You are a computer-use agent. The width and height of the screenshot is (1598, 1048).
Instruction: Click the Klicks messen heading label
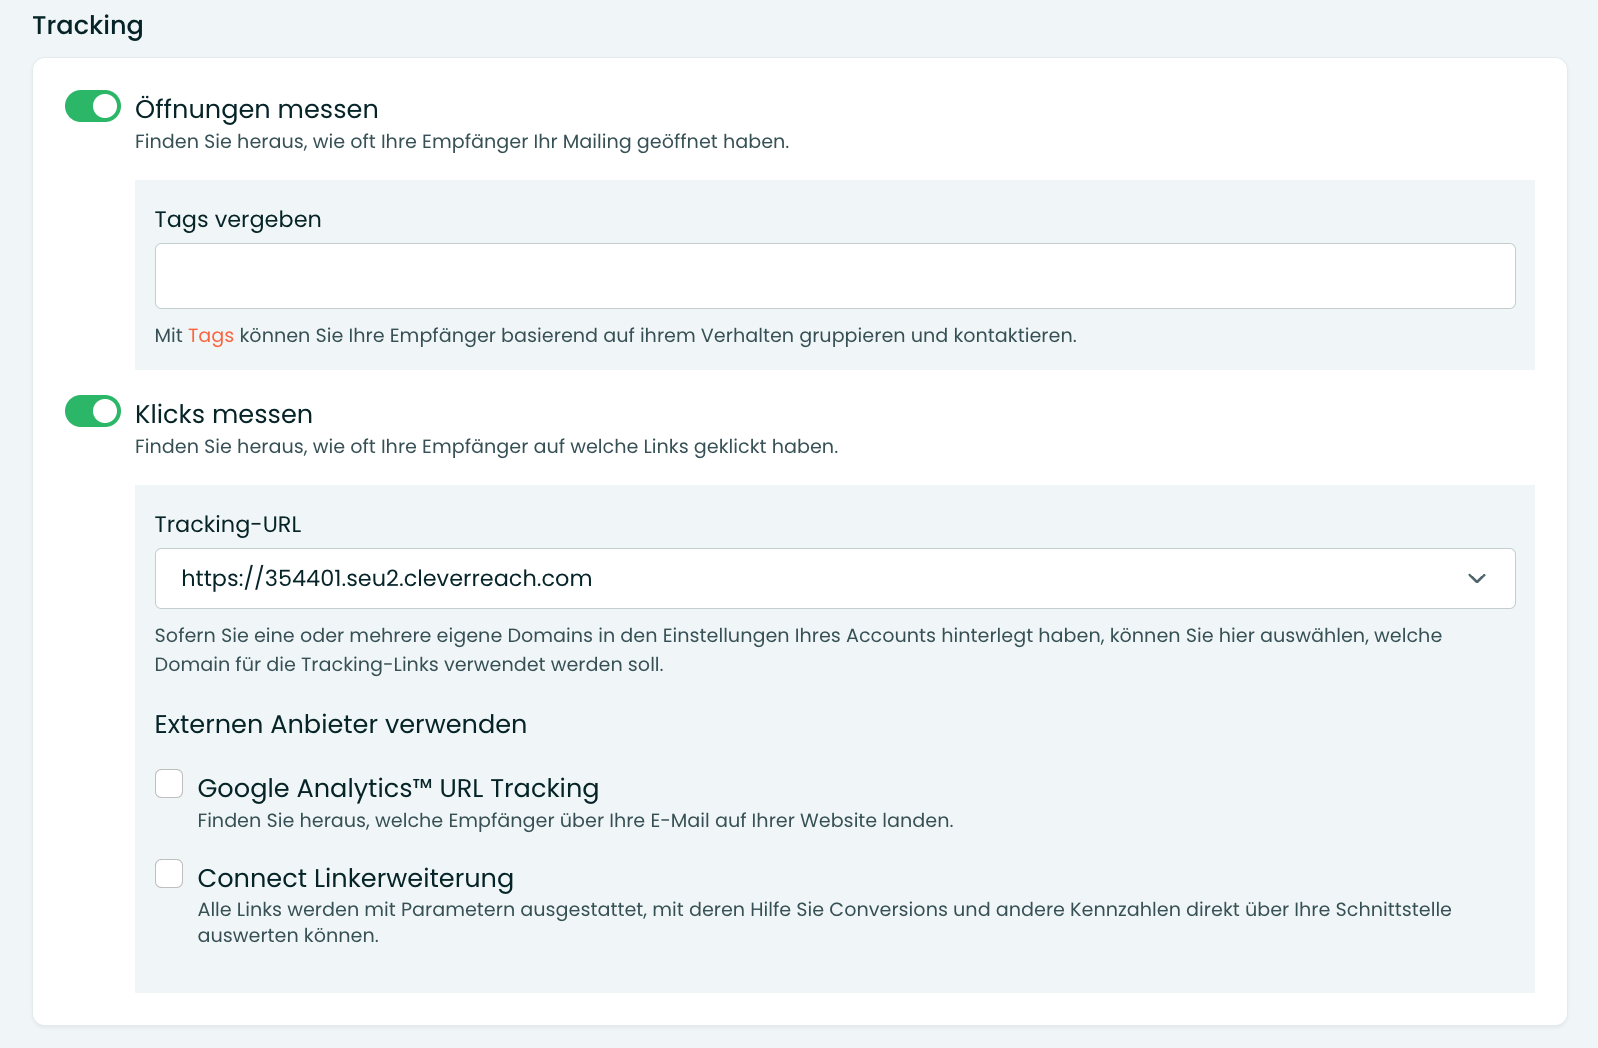[223, 414]
